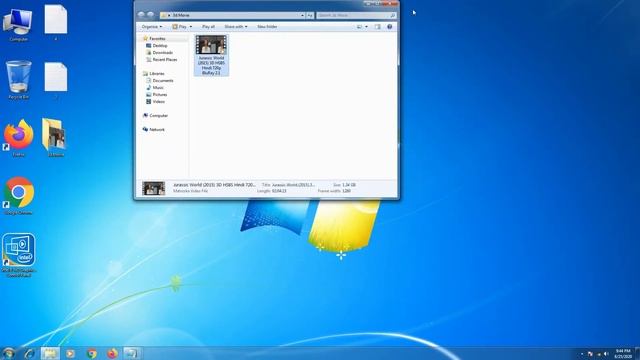Open the volume control in the system tray

[606, 354]
